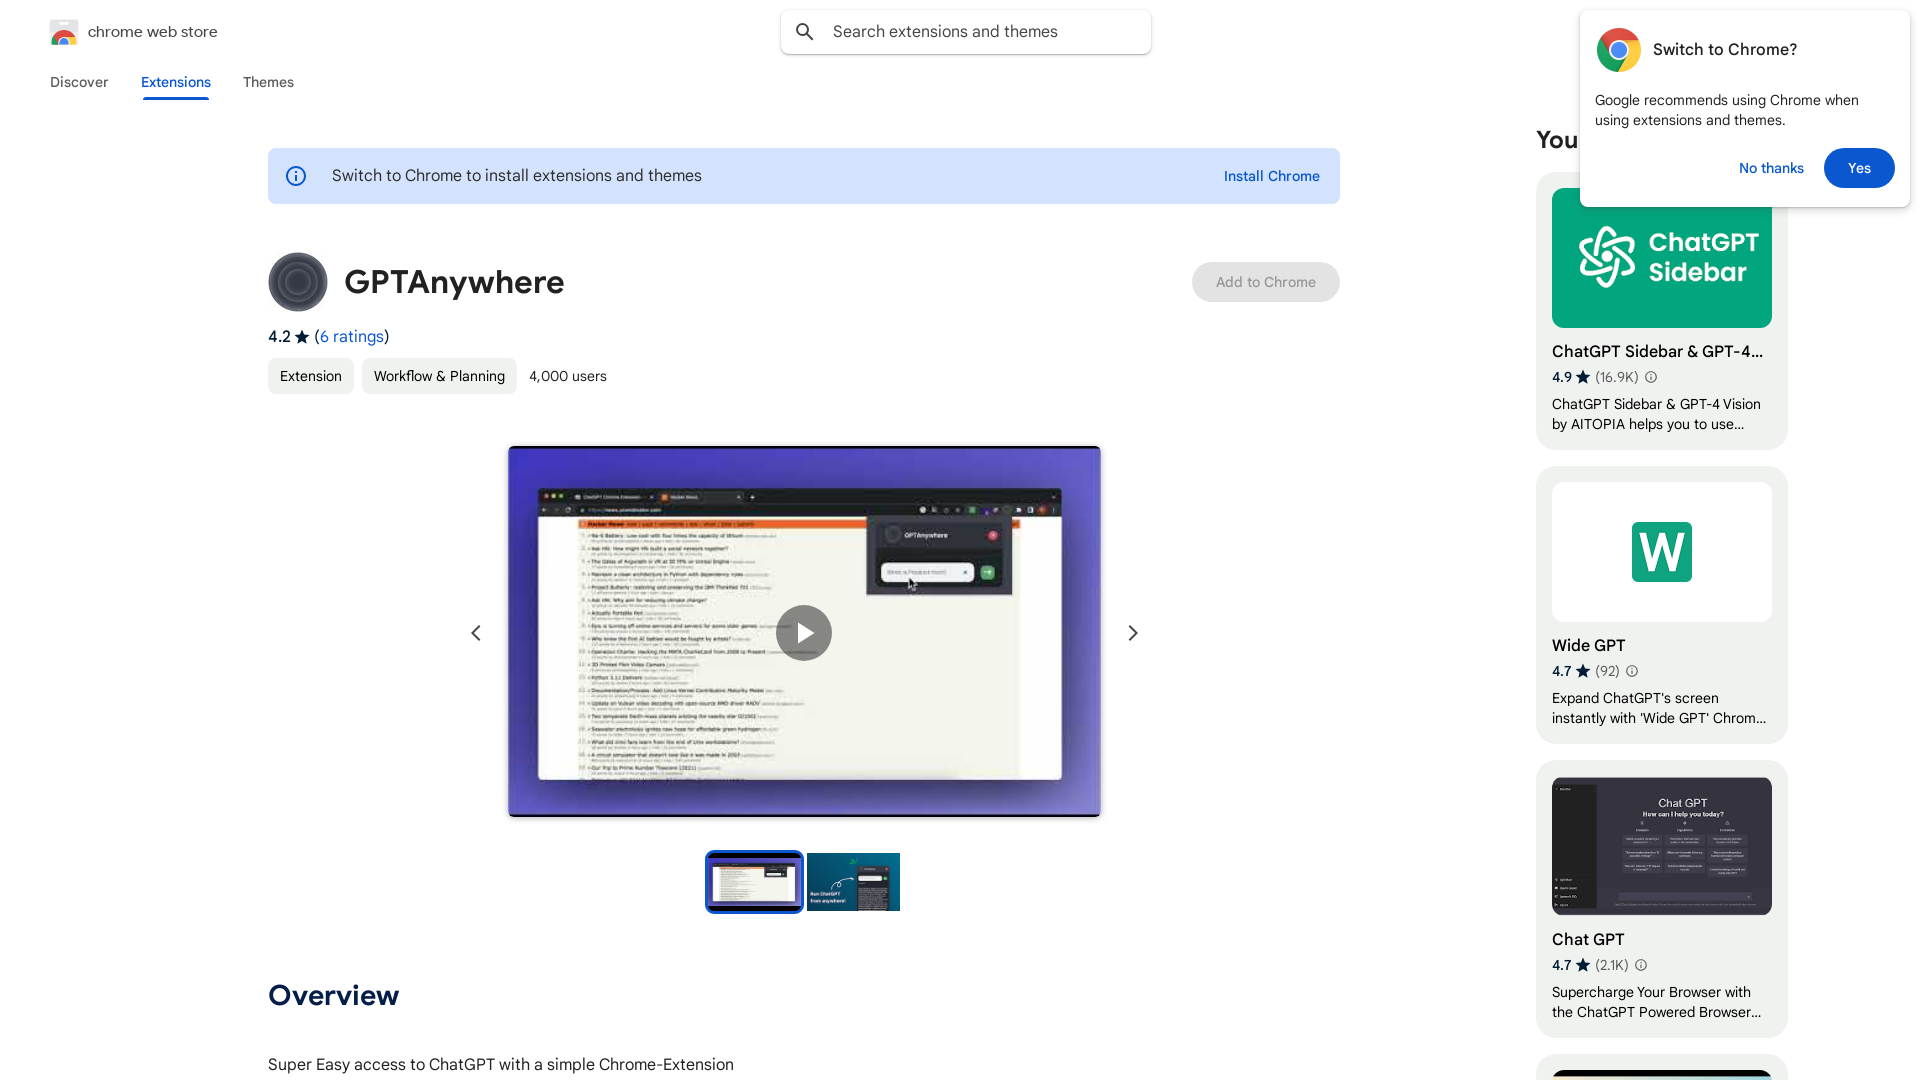Click the Wide GPT rating info icon

coord(1632,671)
